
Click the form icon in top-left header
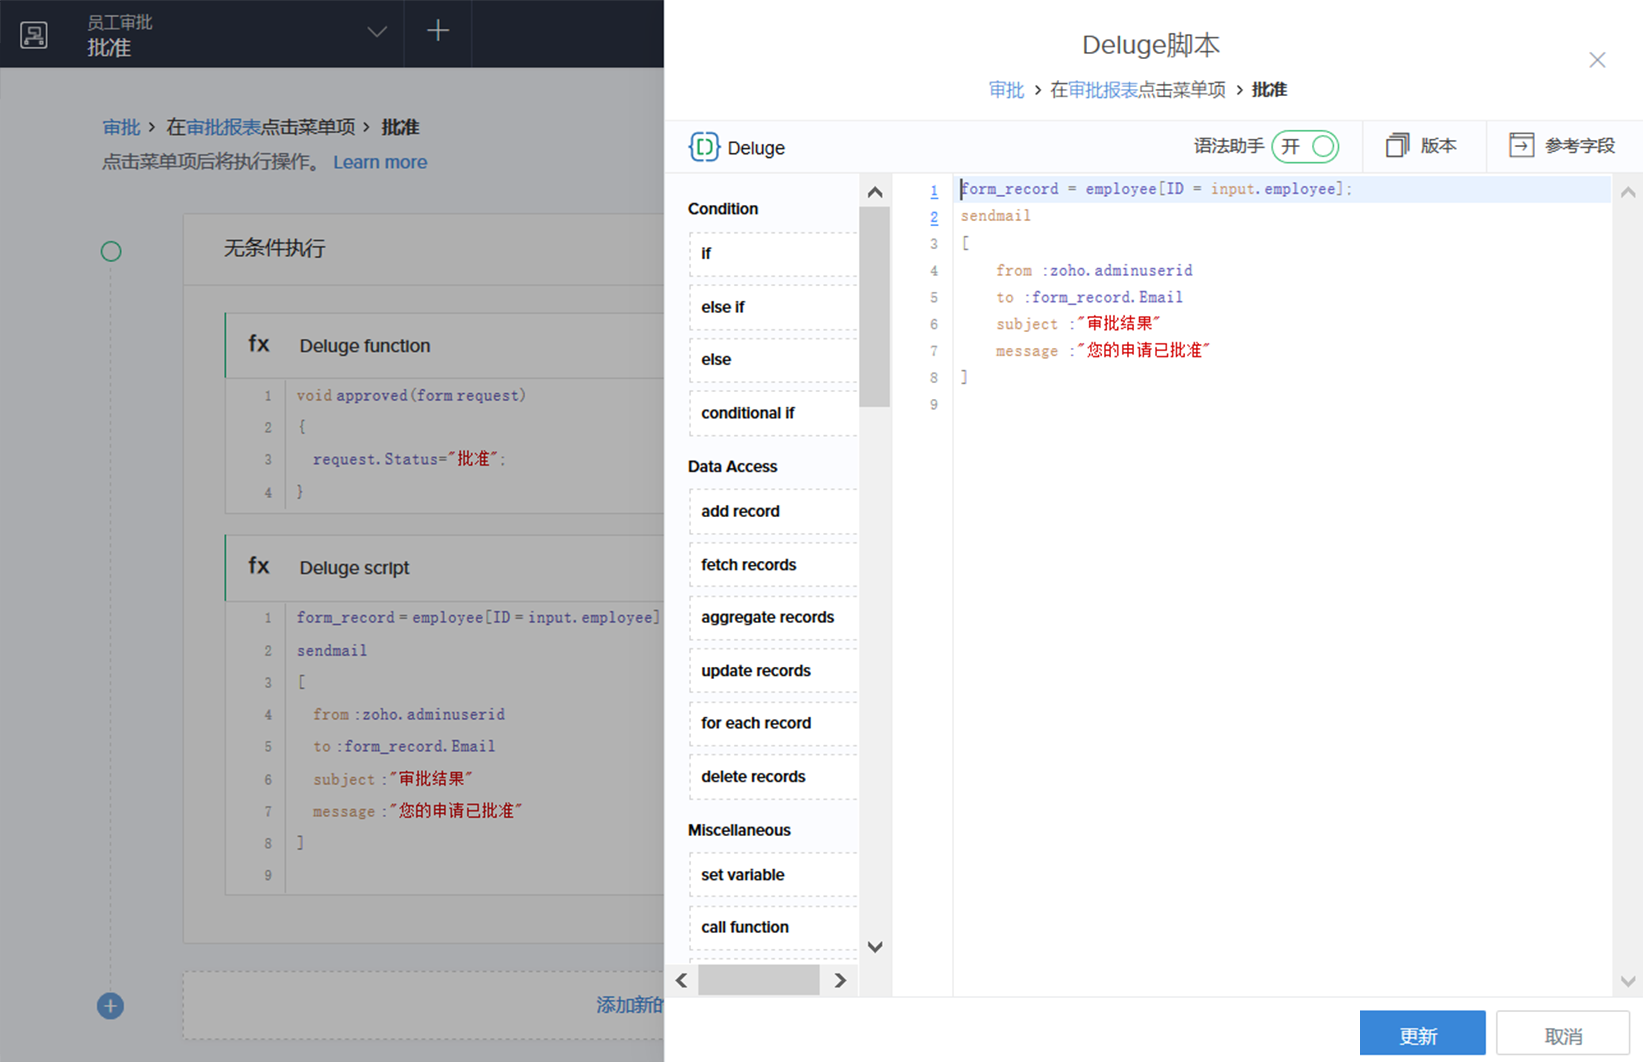tap(34, 35)
